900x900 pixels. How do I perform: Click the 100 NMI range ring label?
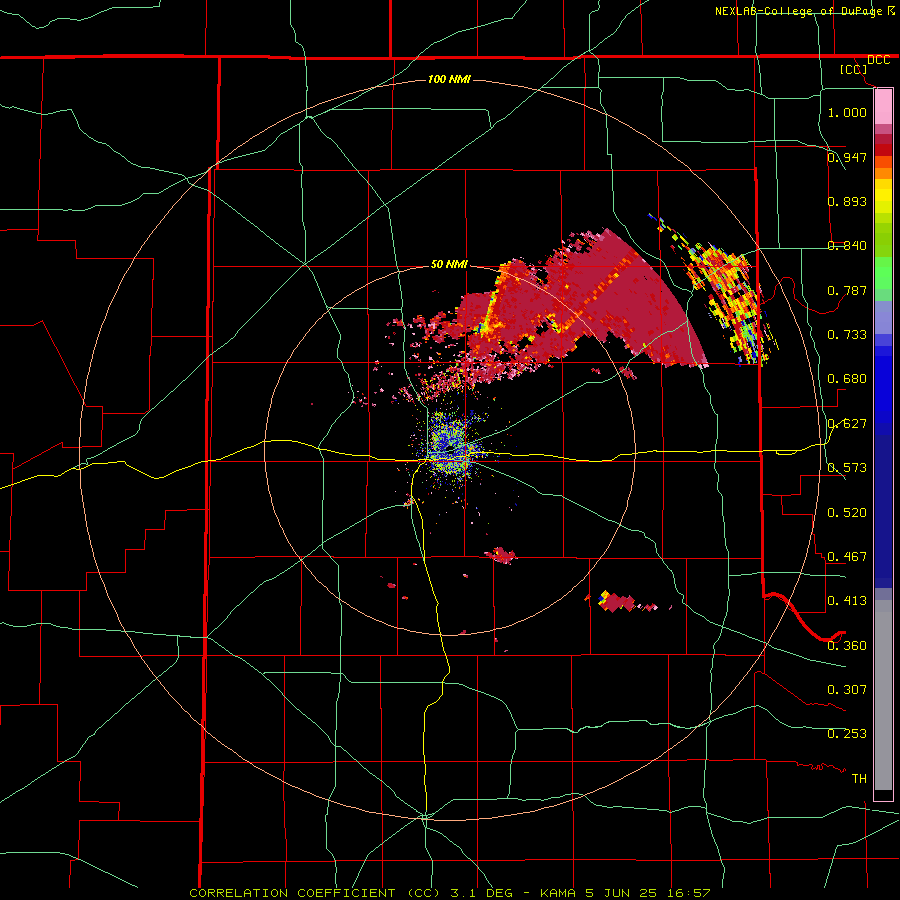449,79
